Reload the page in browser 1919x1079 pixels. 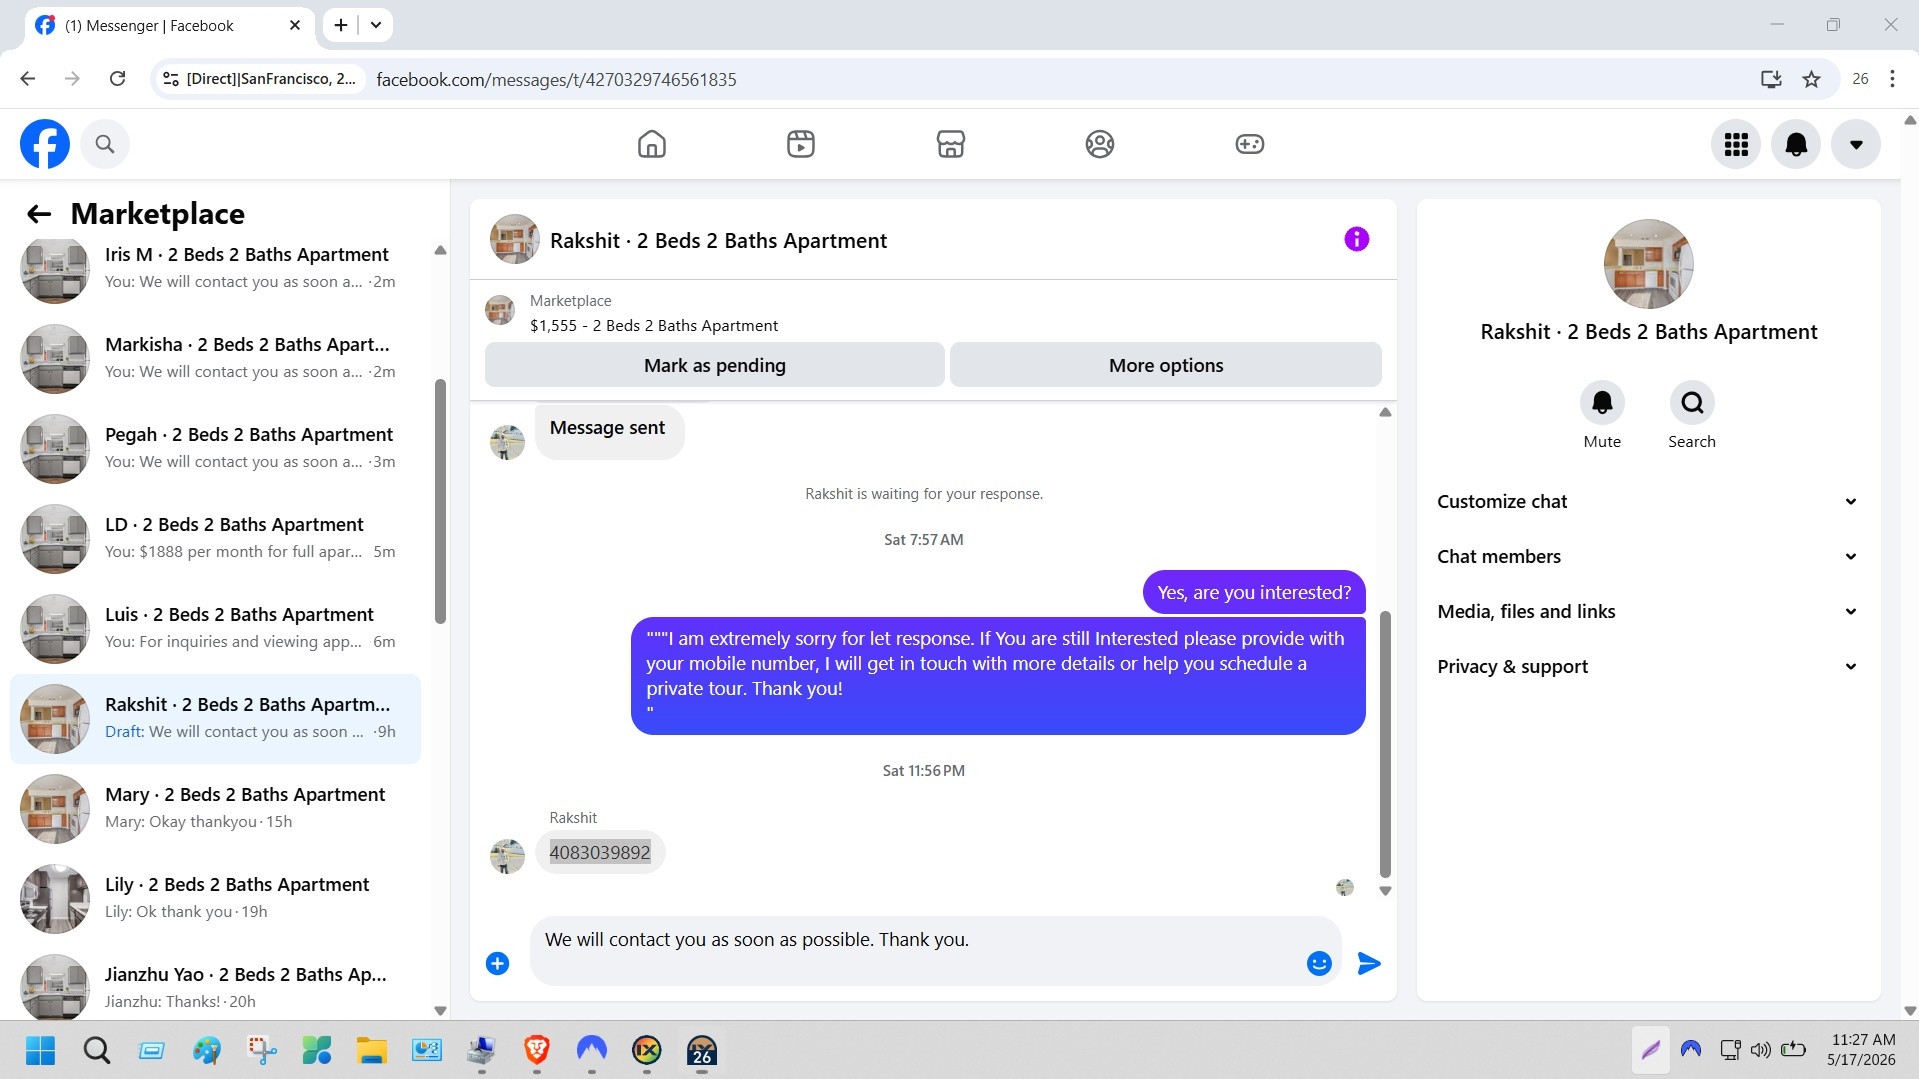pos(117,79)
